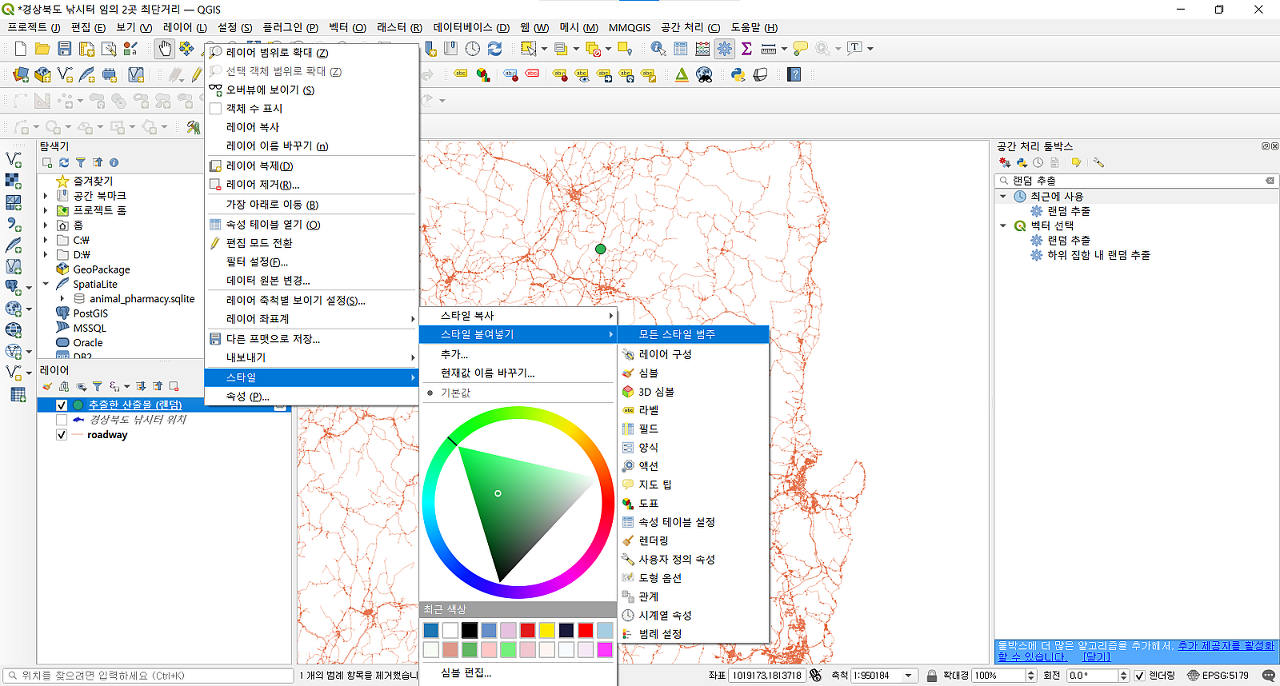The image size is (1280, 686).
Task: Click Add Raster Layer icon in left sidebar
Action: click(14, 181)
